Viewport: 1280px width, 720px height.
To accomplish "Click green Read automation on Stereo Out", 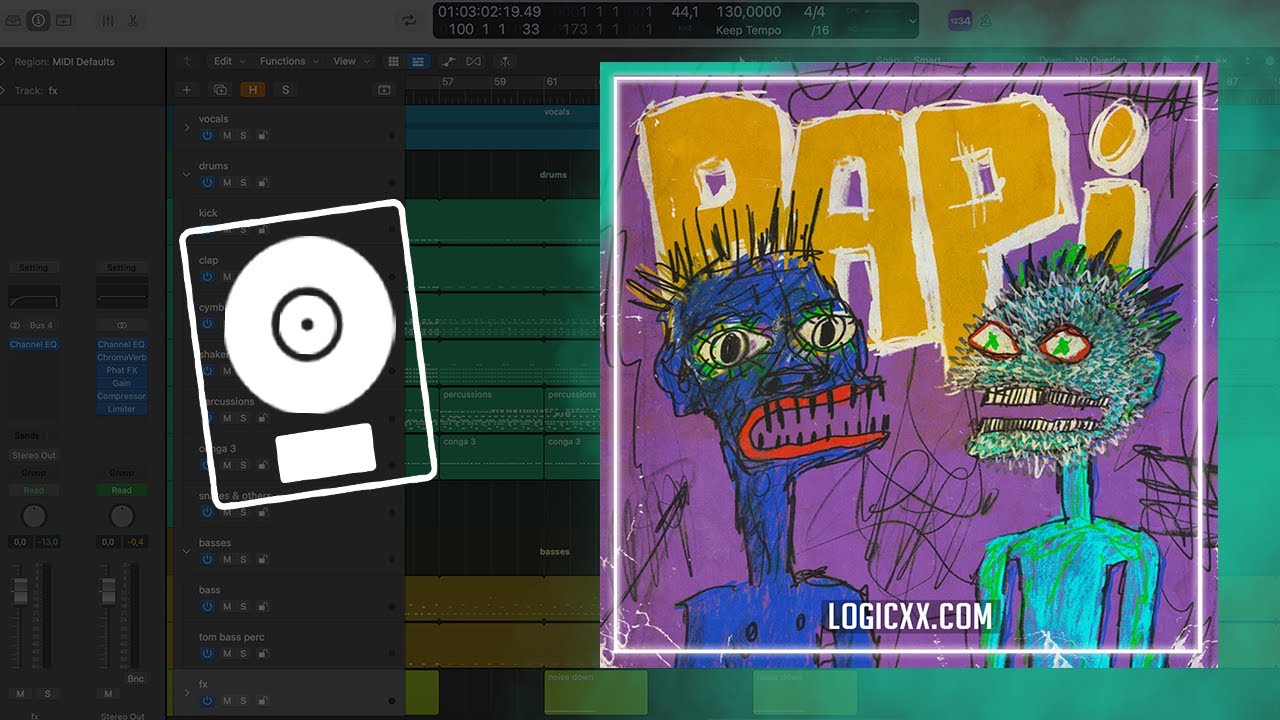I will coord(122,490).
